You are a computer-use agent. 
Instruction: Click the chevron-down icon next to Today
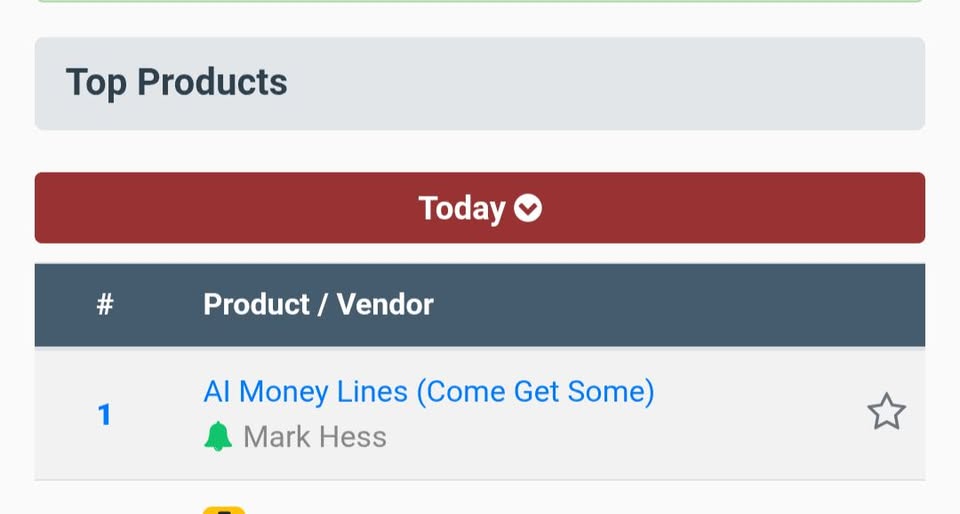click(x=528, y=208)
